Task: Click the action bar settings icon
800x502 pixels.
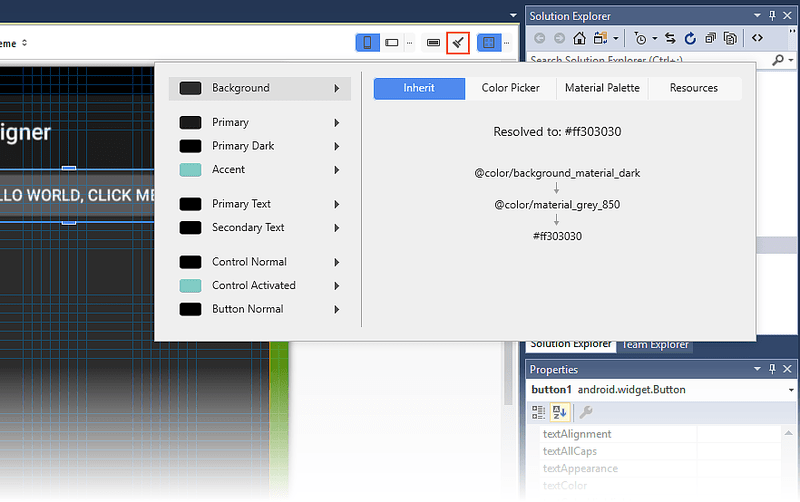Action: click(x=433, y=43)
